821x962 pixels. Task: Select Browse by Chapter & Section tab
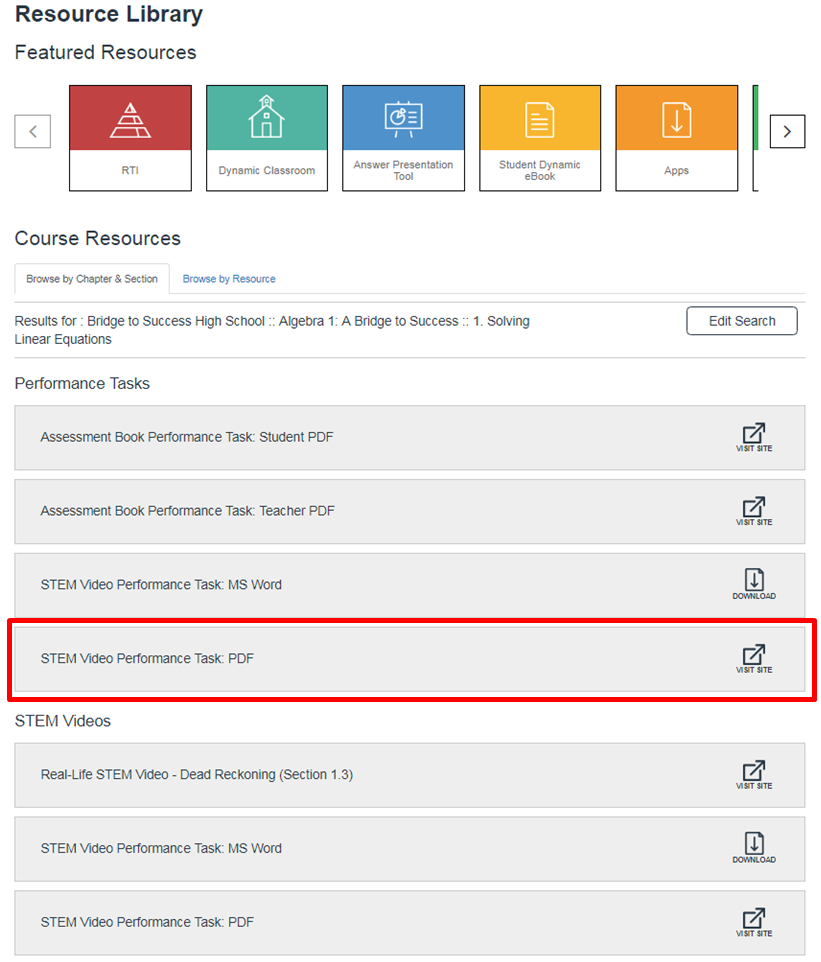92,279
